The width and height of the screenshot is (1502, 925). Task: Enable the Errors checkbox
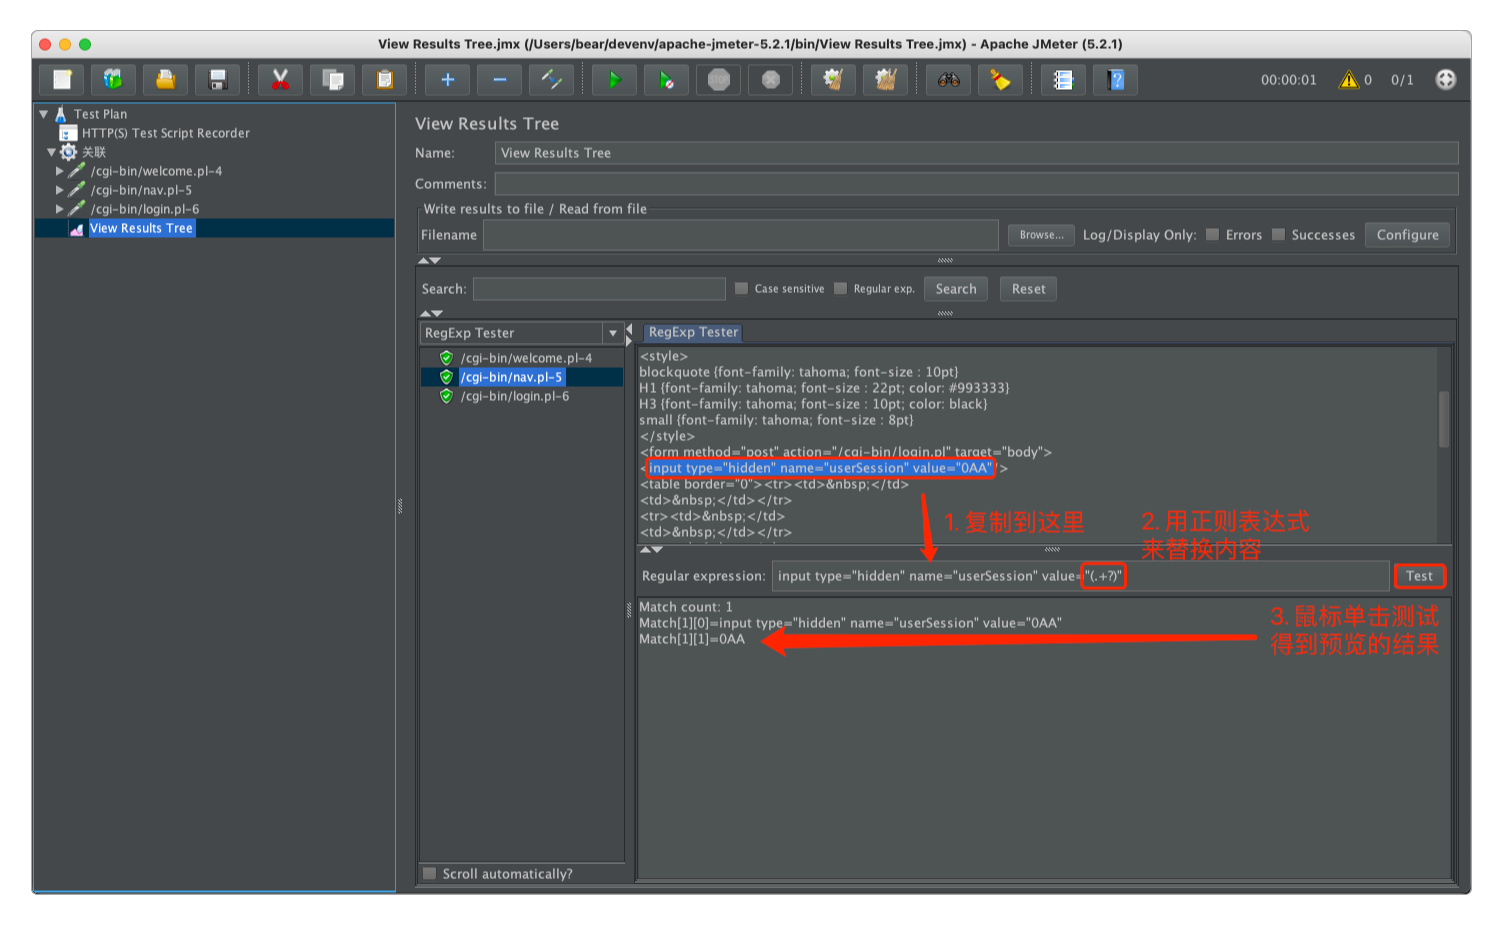click(x=1213, y=235)
